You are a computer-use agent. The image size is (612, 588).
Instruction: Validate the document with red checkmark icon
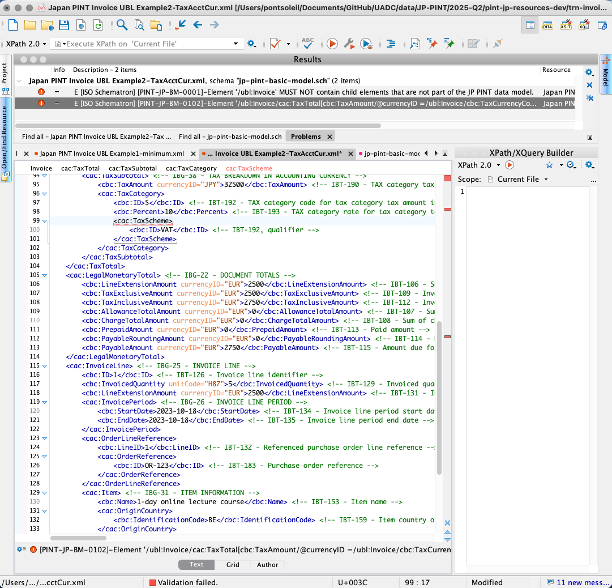pyautogui.click(x=276, y=44)
